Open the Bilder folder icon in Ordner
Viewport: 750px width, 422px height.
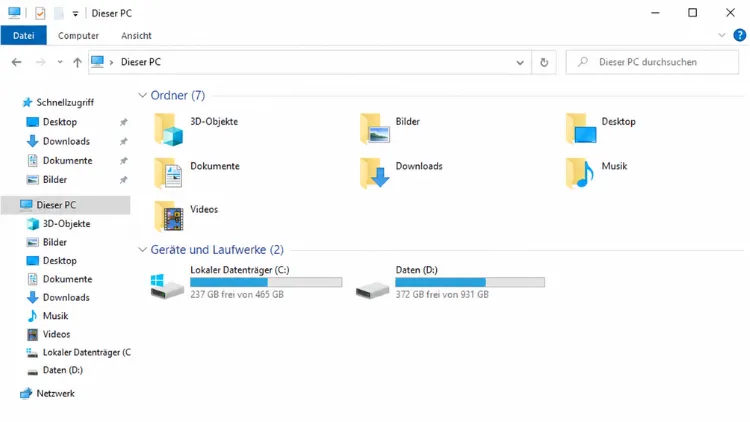point(375,129)
